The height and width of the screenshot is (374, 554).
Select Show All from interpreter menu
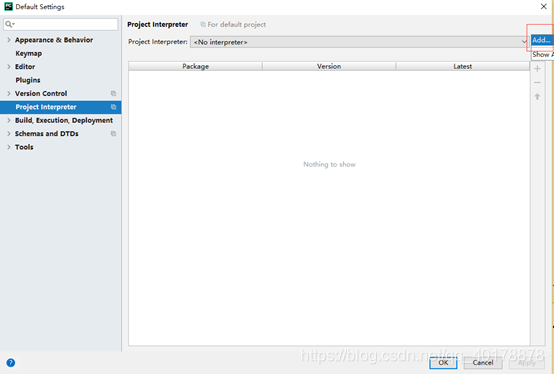click(x=543, y=55)
